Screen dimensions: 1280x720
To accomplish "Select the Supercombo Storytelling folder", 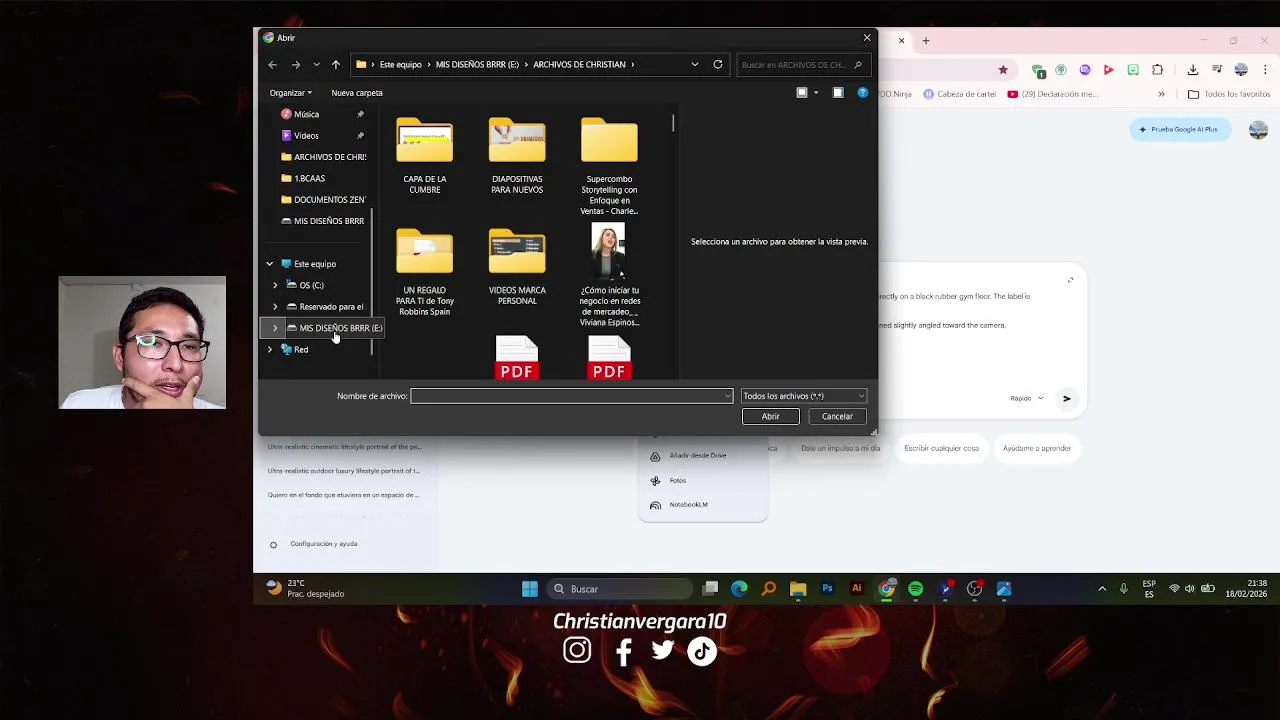I will tap(609, 166).
